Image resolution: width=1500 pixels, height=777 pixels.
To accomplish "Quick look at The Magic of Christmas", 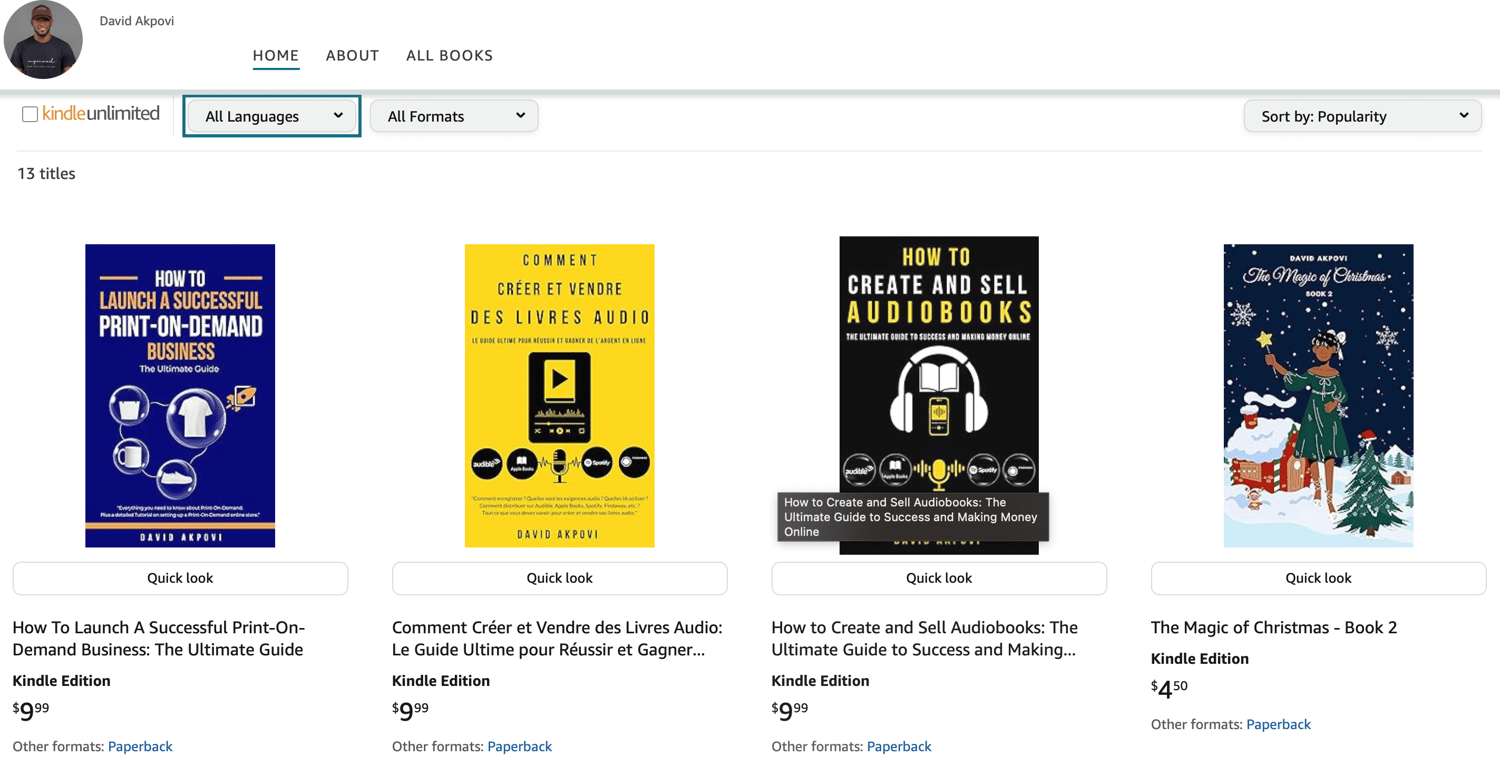I will pos(1318,578).
